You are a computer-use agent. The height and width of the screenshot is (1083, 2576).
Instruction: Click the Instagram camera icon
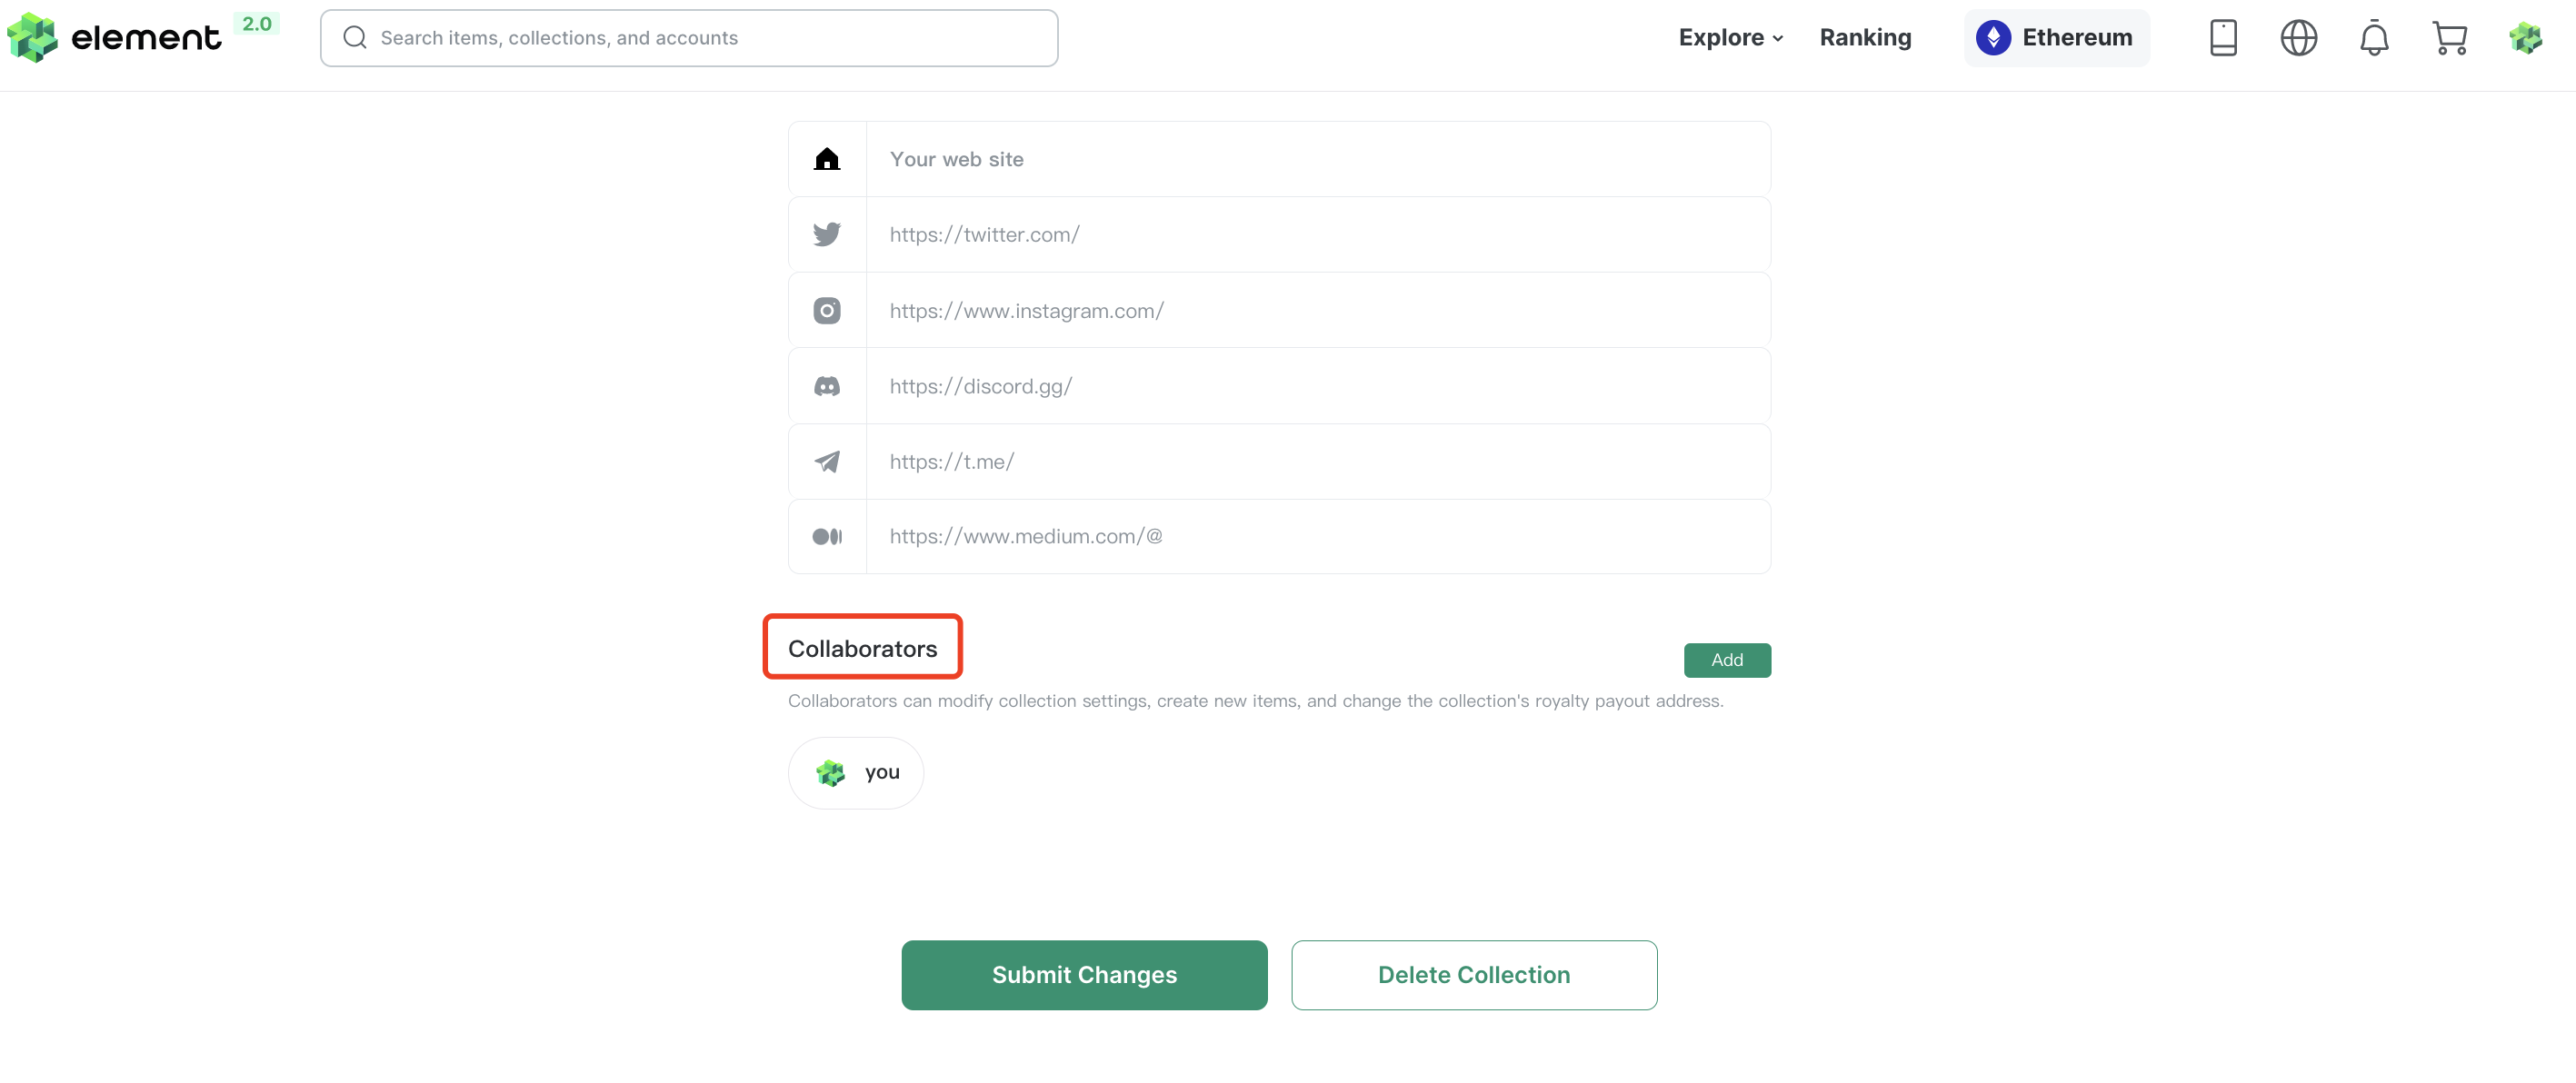[x=827, y=310]
